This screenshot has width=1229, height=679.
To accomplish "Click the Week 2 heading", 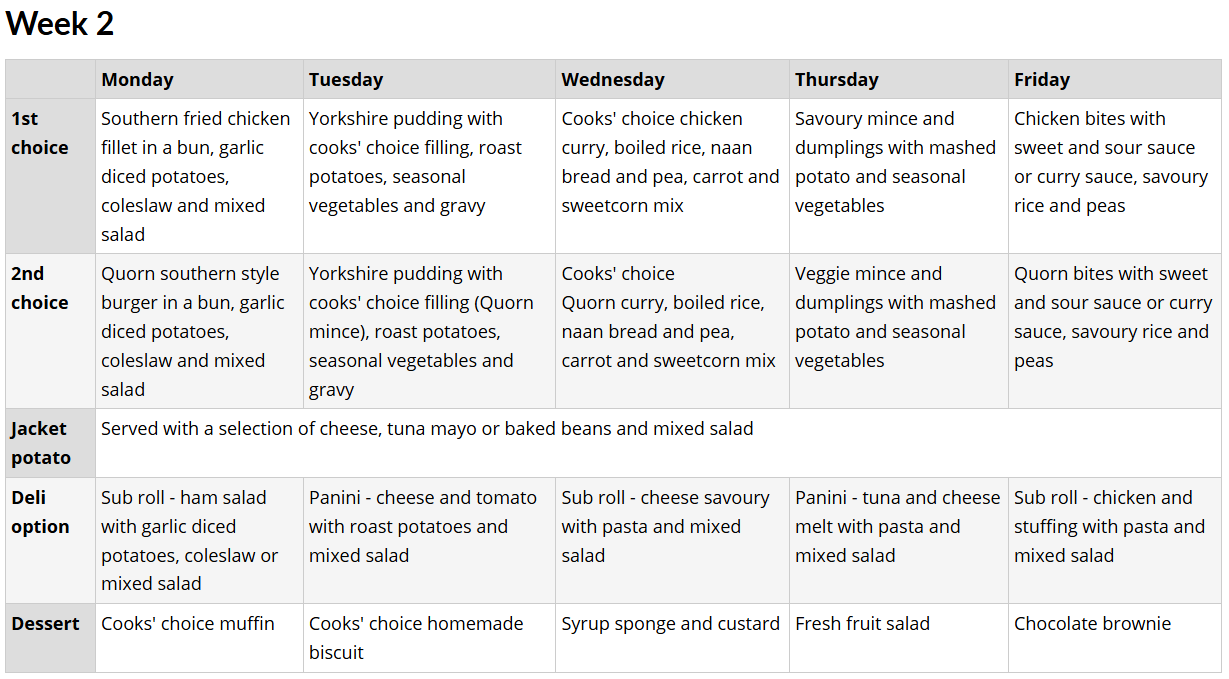I will point(60,24).
